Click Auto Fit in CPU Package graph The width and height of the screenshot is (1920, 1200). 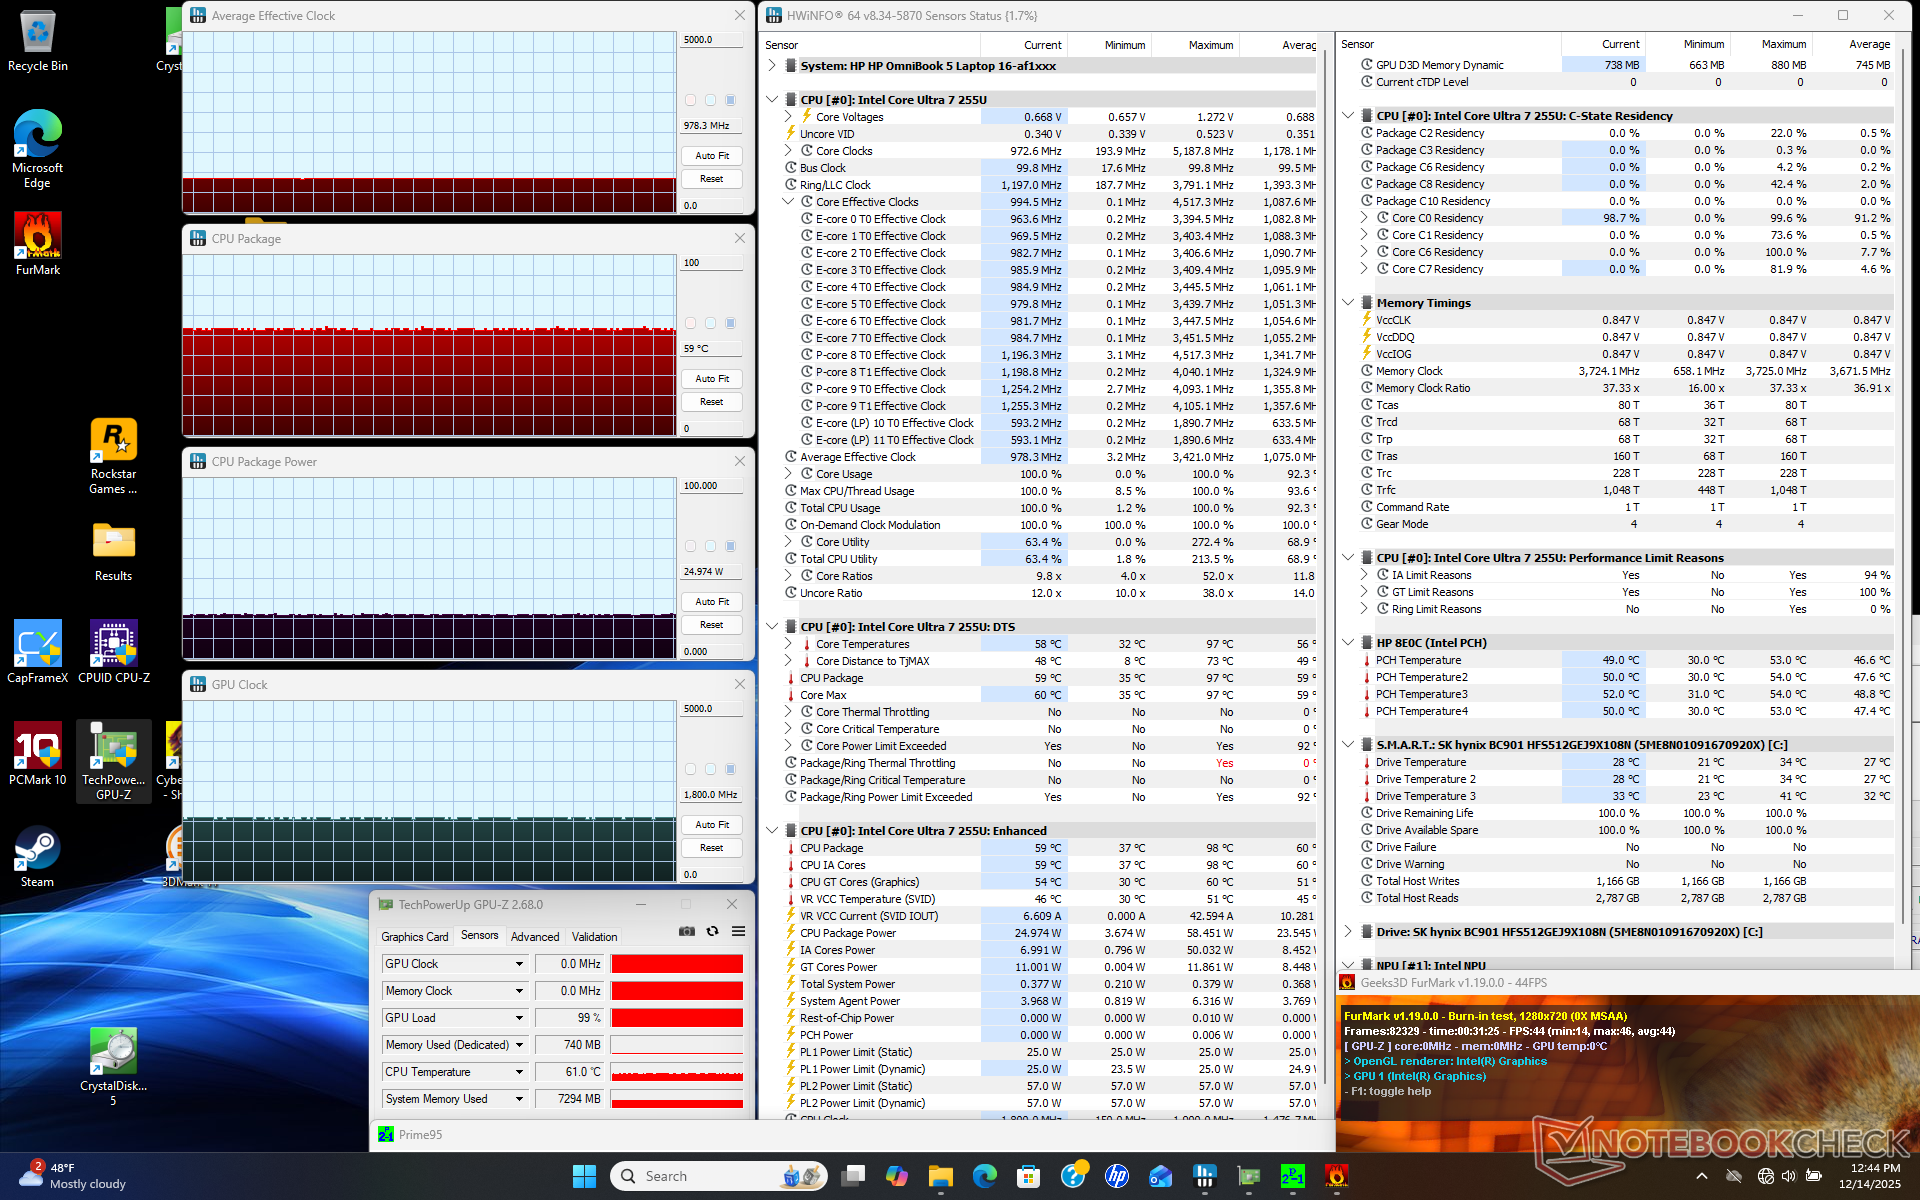click(712, 379)
